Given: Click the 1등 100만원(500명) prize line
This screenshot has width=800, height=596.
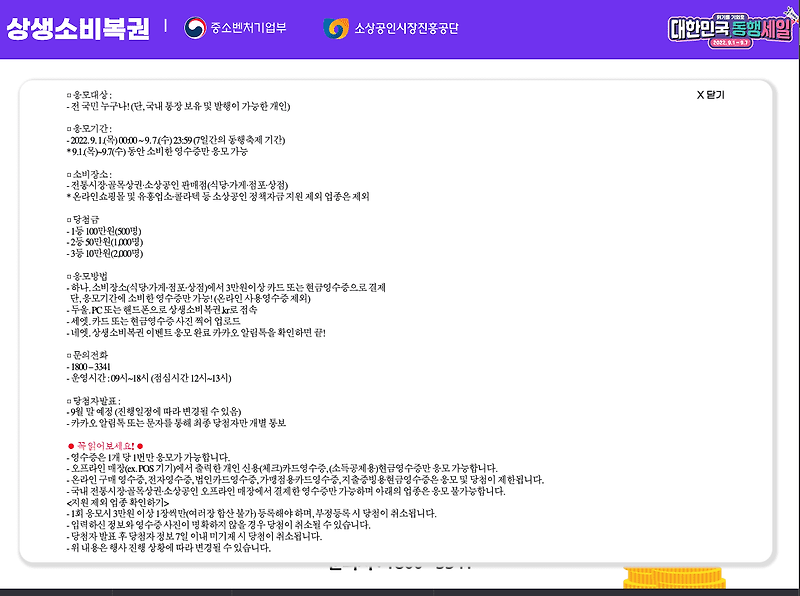Looking at the screenshot, I should tap(104, 231).
